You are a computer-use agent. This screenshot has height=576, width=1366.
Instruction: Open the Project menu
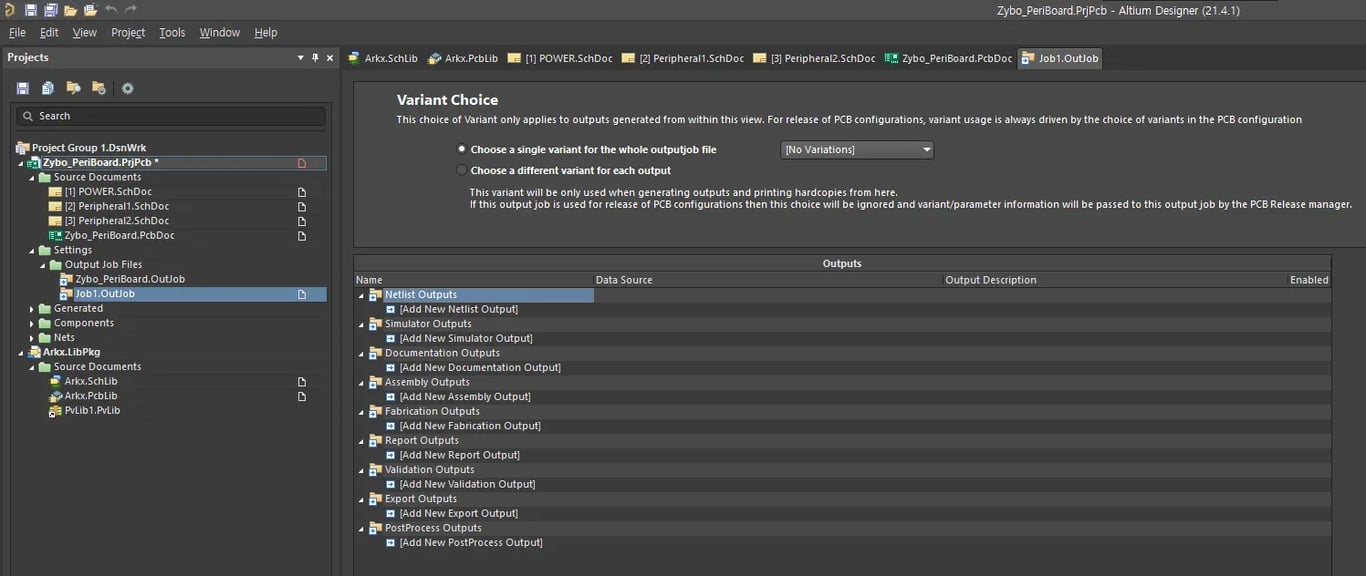coord(128,32)
